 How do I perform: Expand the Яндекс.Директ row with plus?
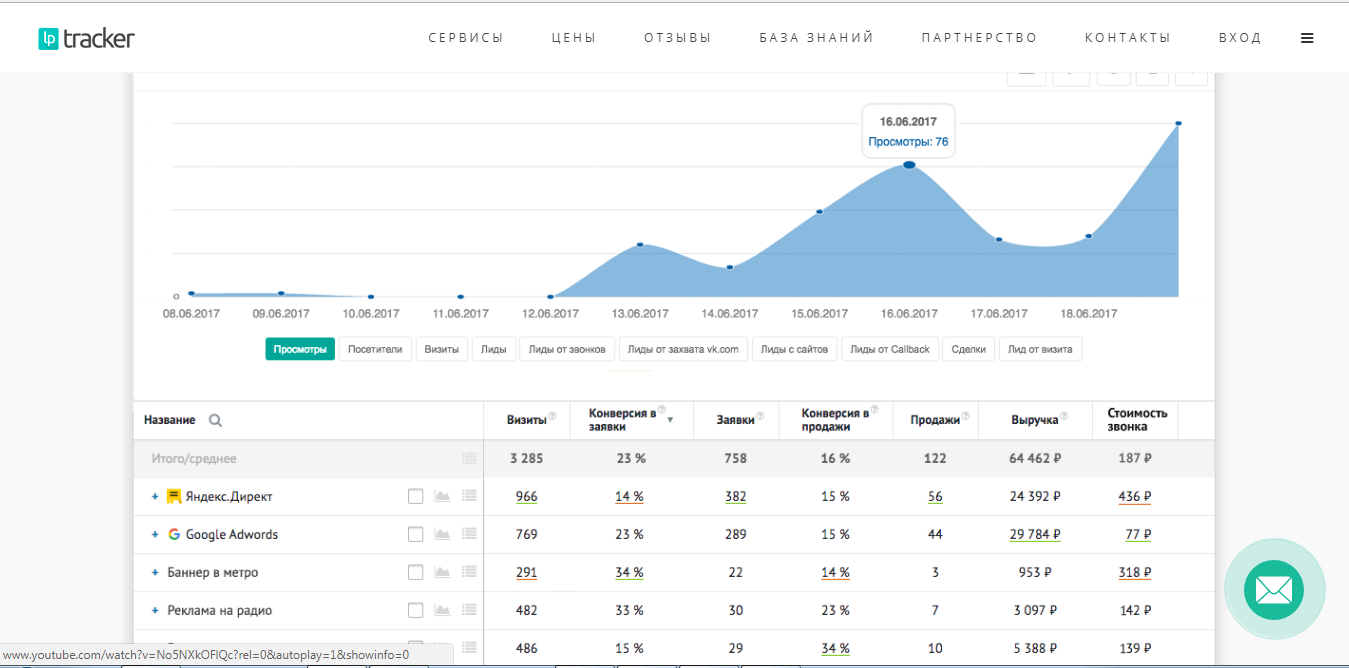coord(155,497)
